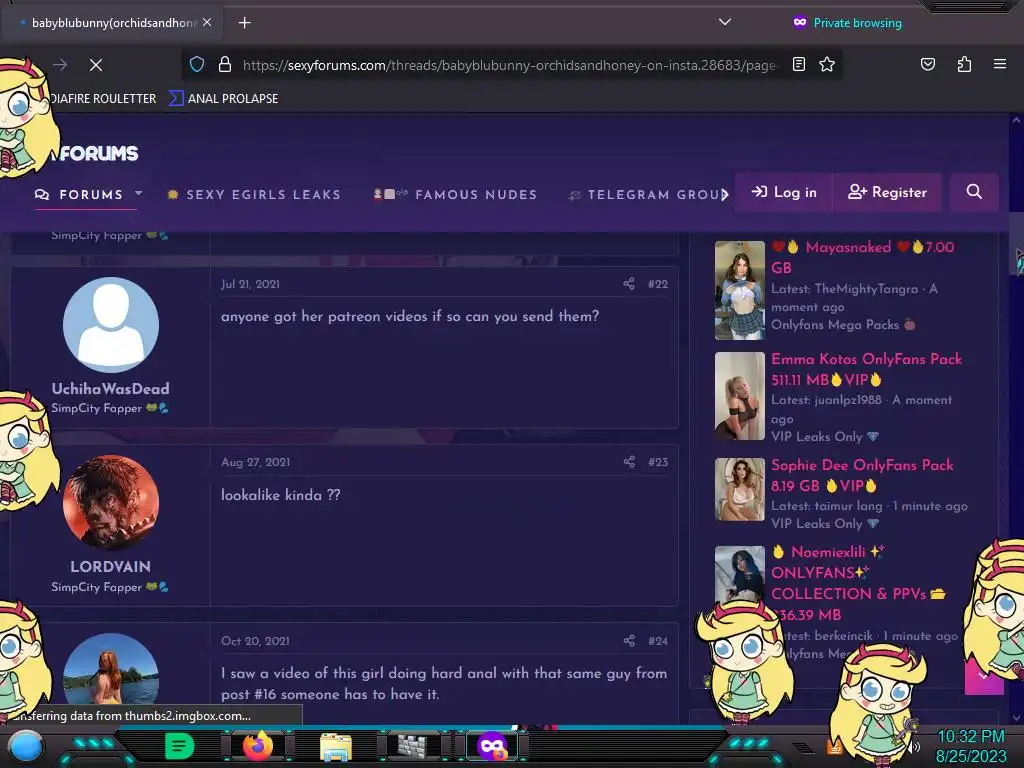1024x768 pixels.
Task: Open the green notes app taskbar icon
Action: pos(179,746)
